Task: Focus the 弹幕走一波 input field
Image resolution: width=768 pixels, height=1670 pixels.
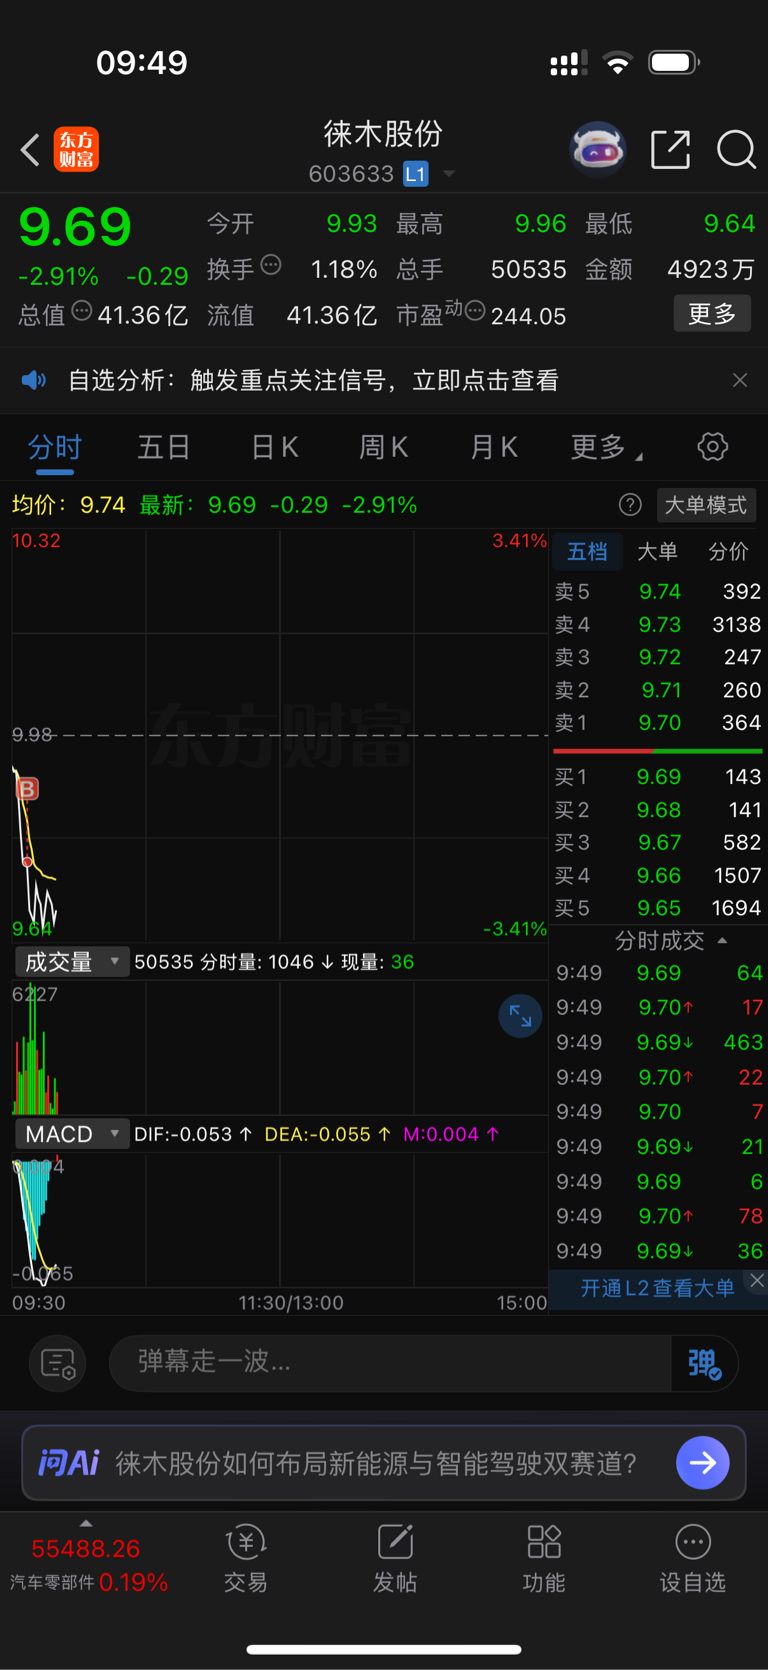Action: (390, 1363)
